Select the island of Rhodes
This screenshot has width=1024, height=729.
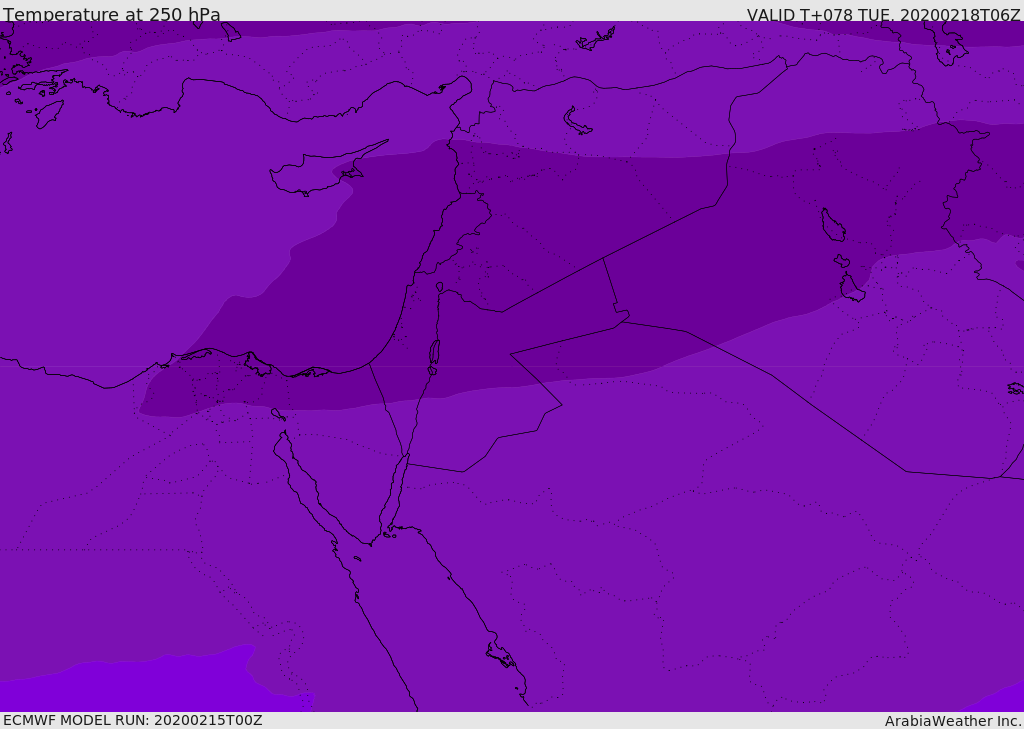[x=48, y=113]
